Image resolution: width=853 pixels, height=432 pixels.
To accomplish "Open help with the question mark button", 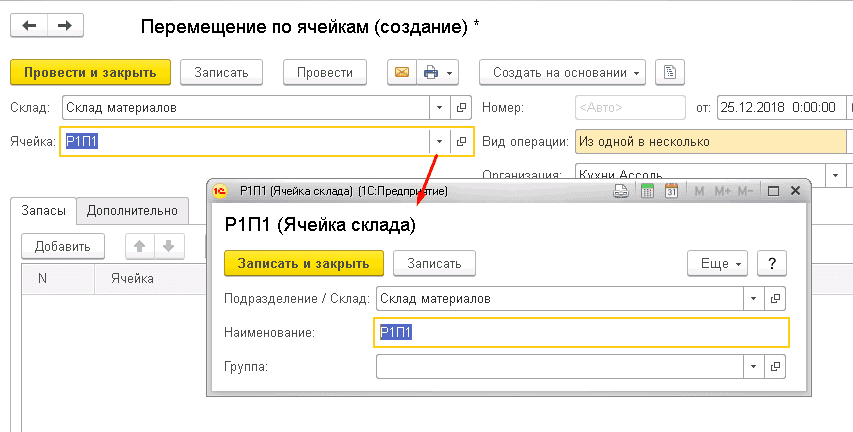I will (x=771, y=263).
